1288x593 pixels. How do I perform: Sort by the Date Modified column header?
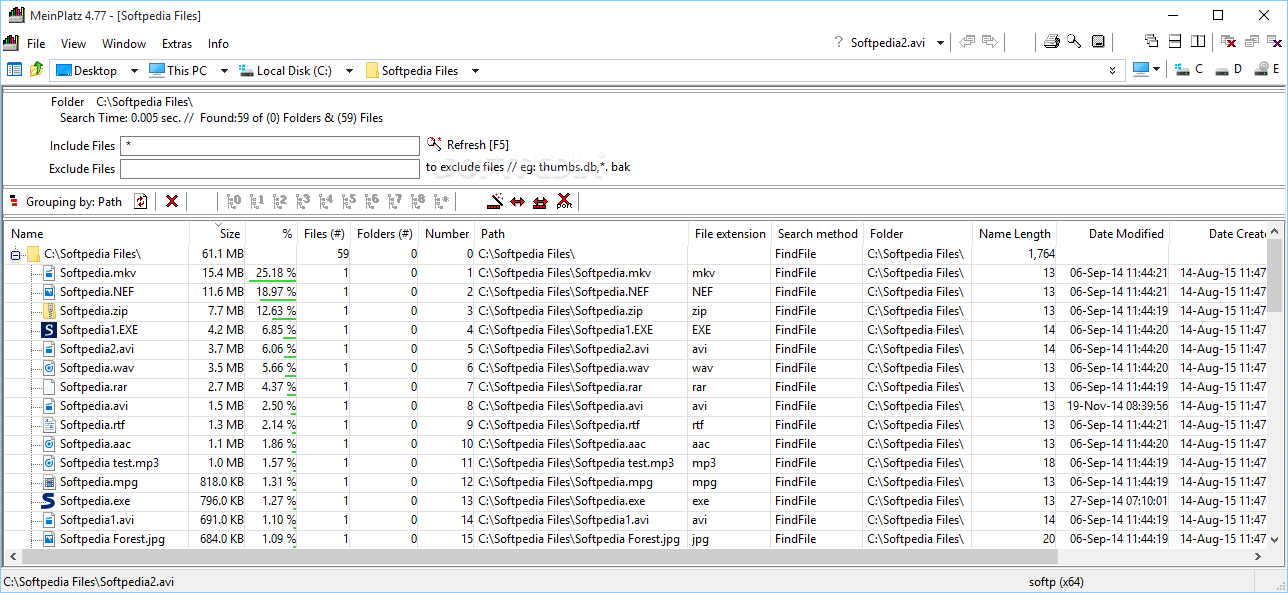(1113, 233)
